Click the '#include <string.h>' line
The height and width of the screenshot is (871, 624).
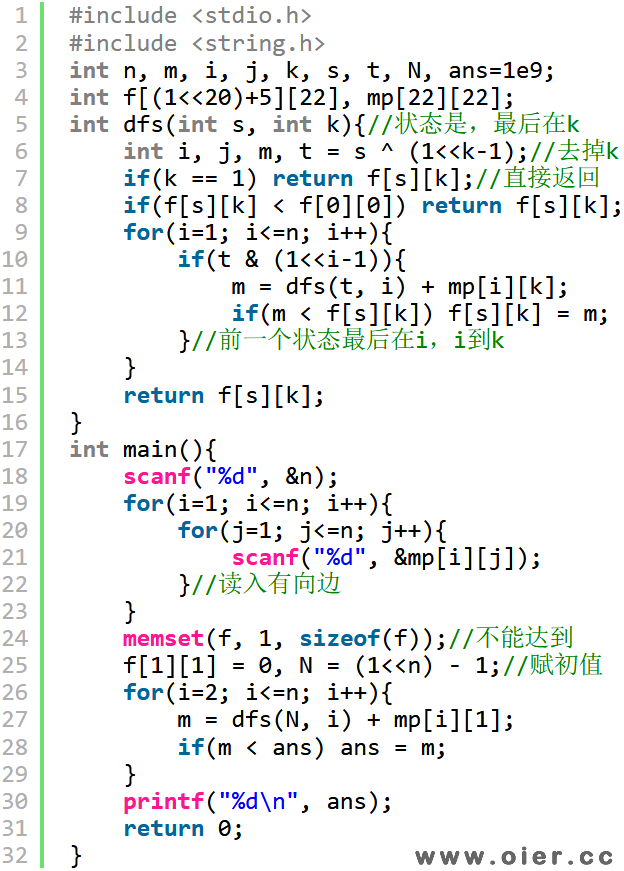[197, 43]
